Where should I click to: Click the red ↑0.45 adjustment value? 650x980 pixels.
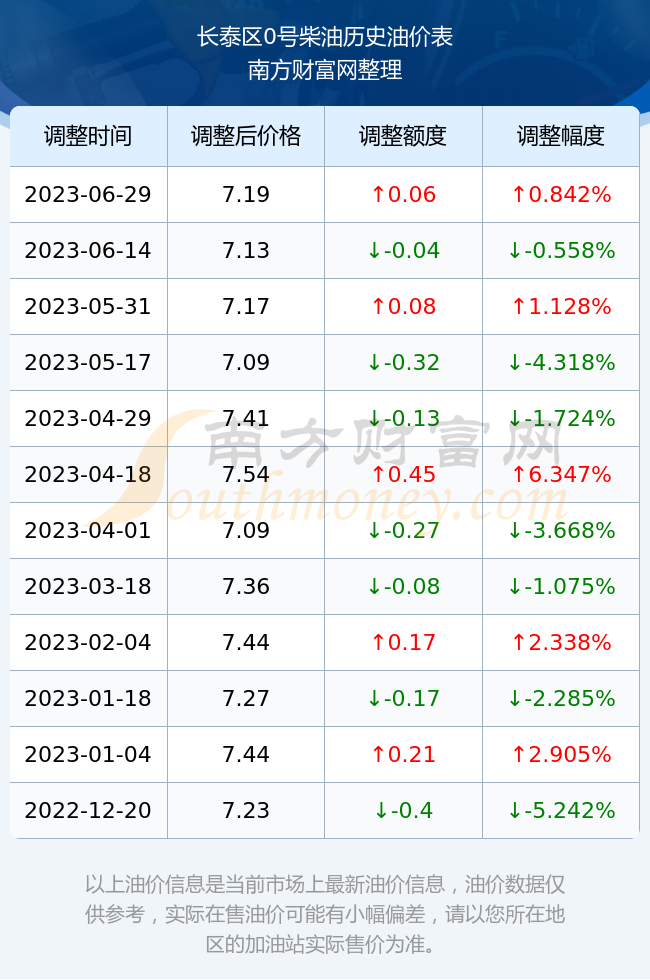pyautogui.click(x=403, y=474)
